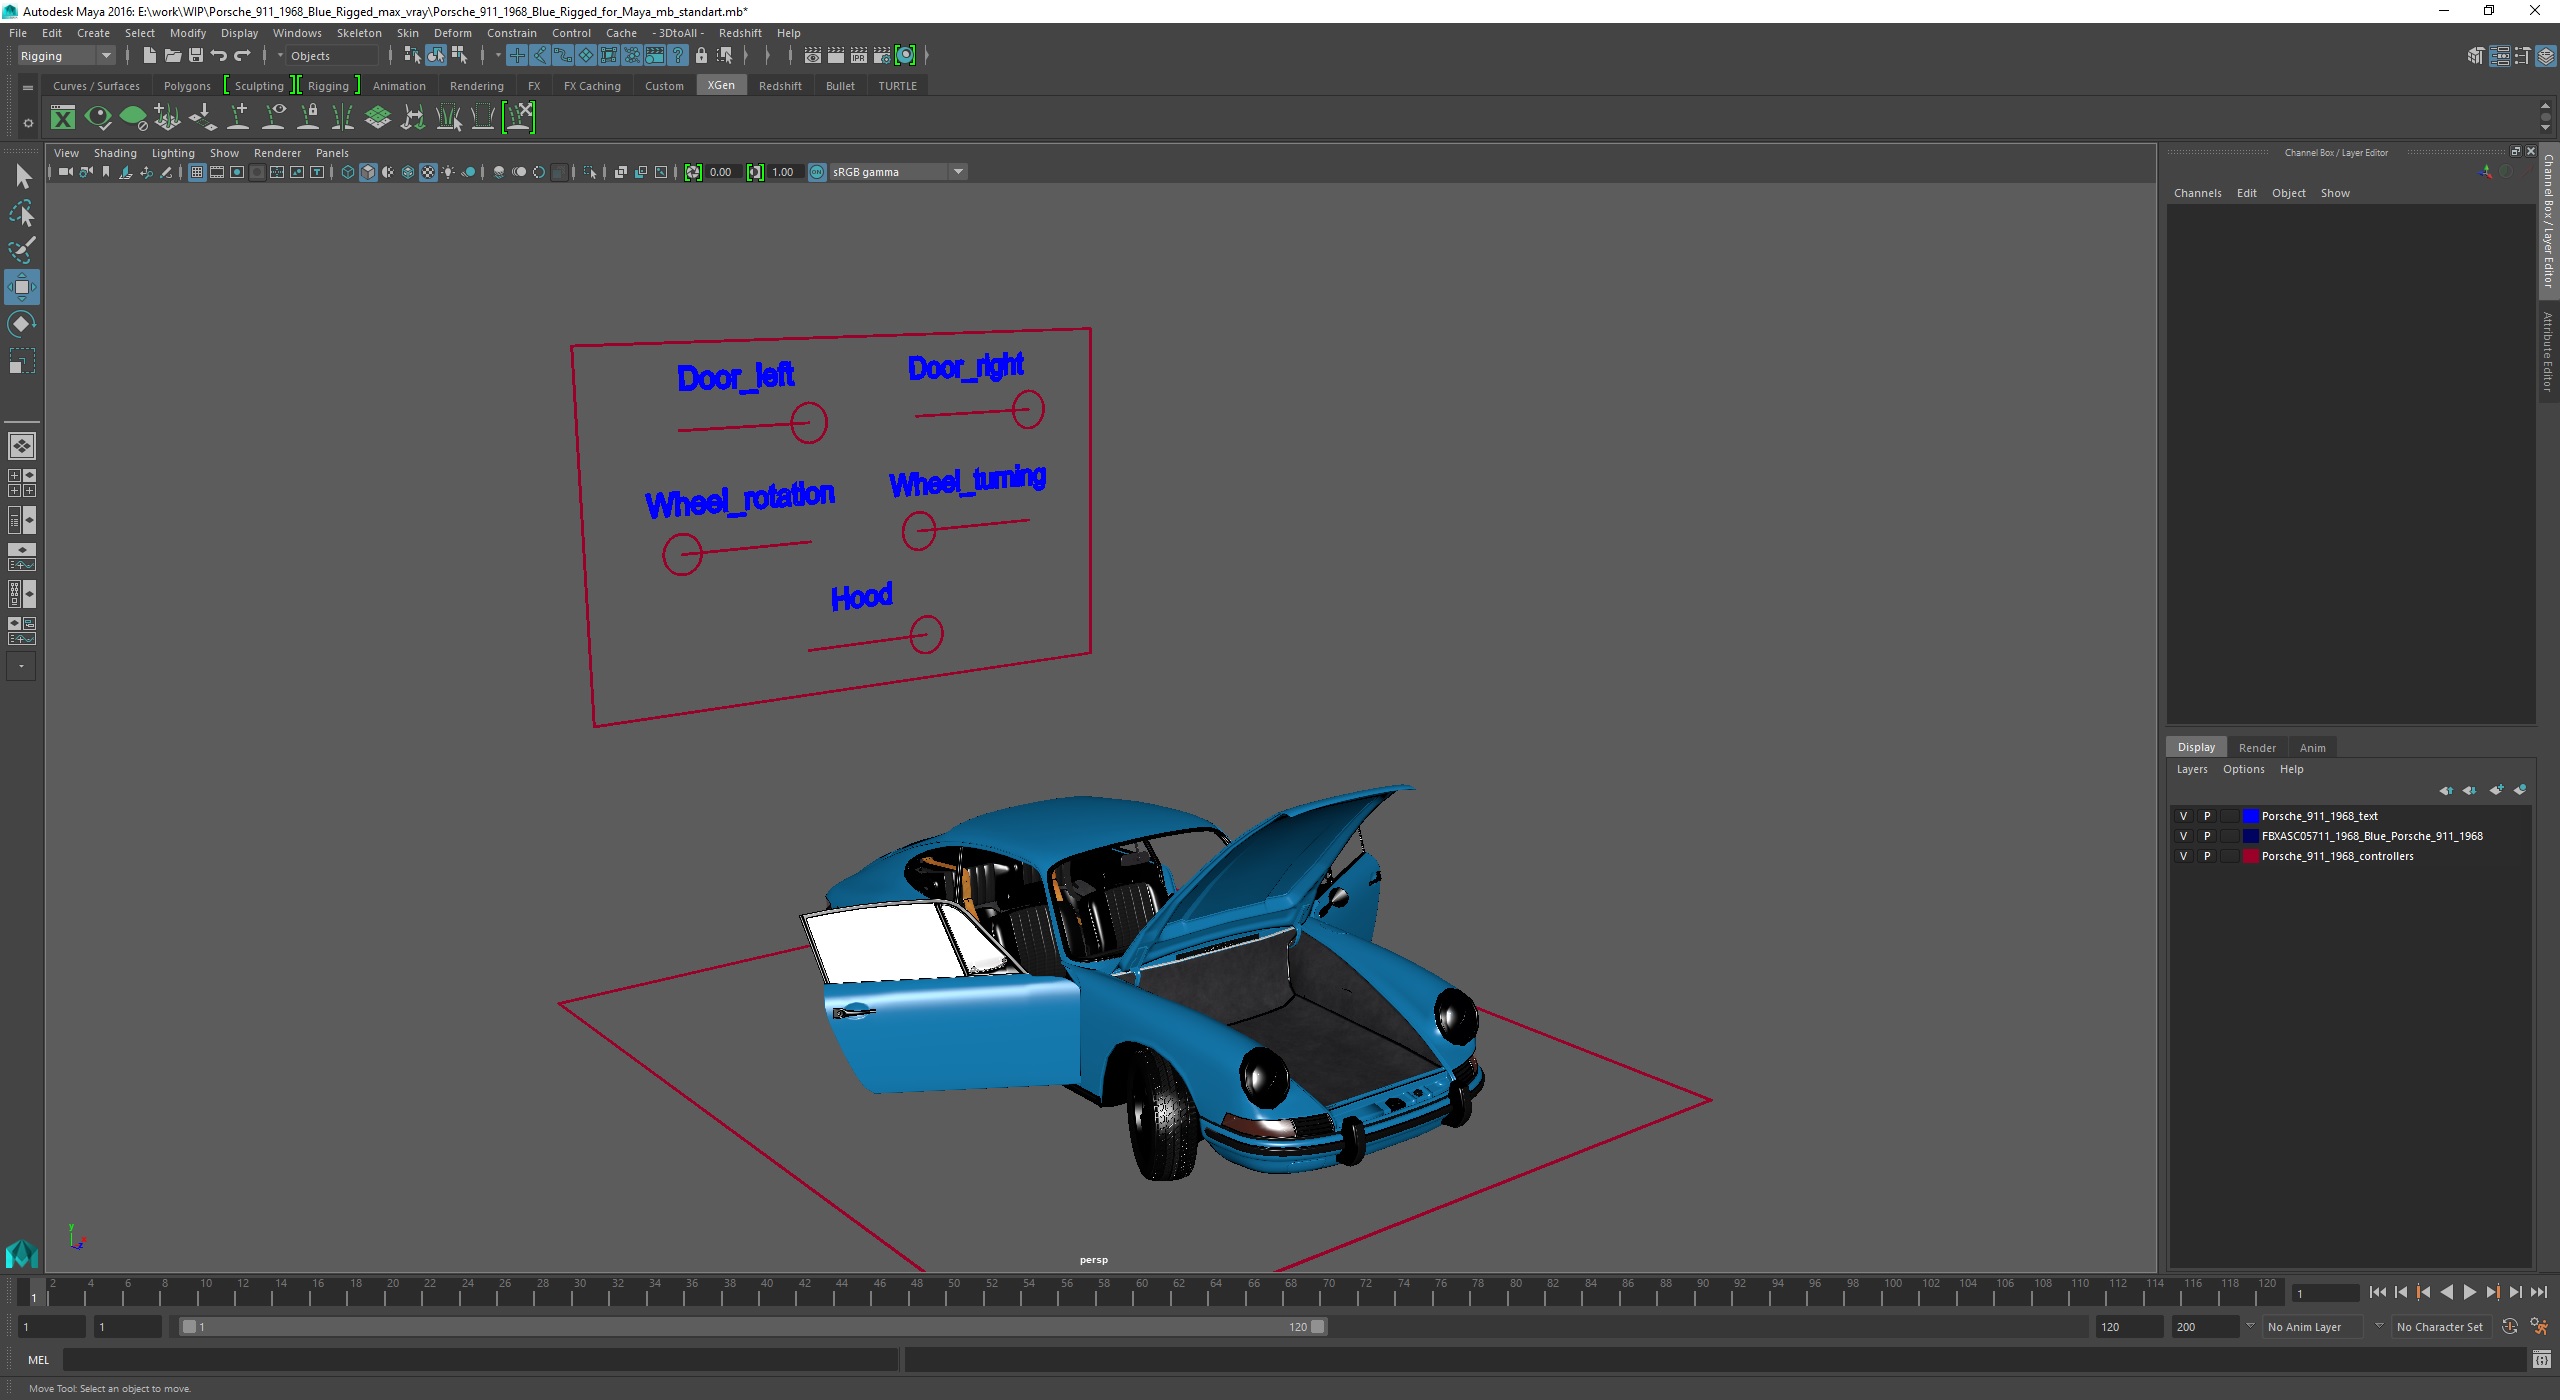This screenshot has height=1400, width=2560.
Task: Go to the start of playback range
Action: (x=2378, y=1293)
